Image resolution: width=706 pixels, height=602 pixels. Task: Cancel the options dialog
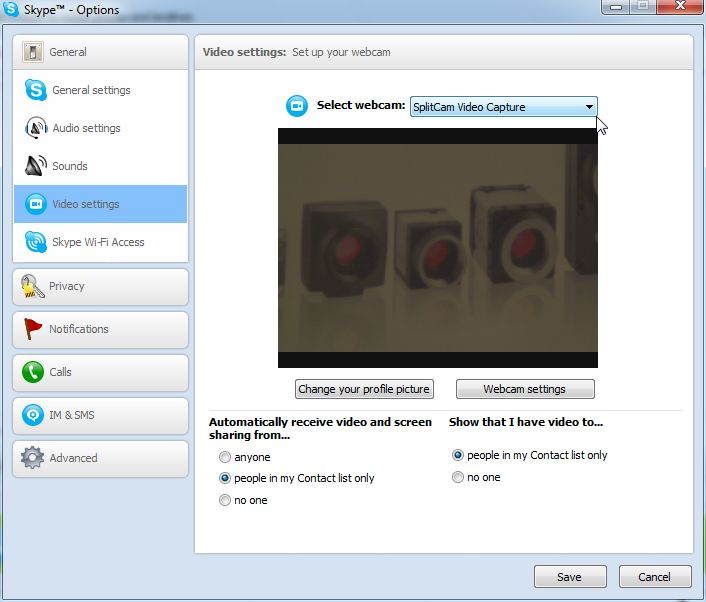point(655,577)
